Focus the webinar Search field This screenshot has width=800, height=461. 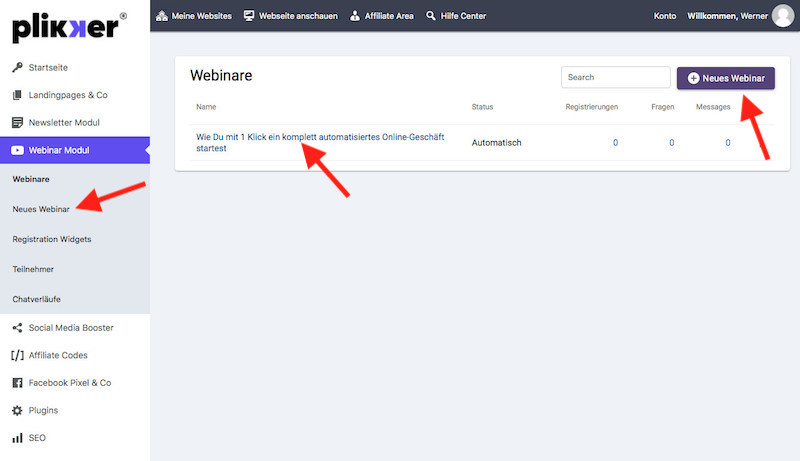[x=615, y=77]
